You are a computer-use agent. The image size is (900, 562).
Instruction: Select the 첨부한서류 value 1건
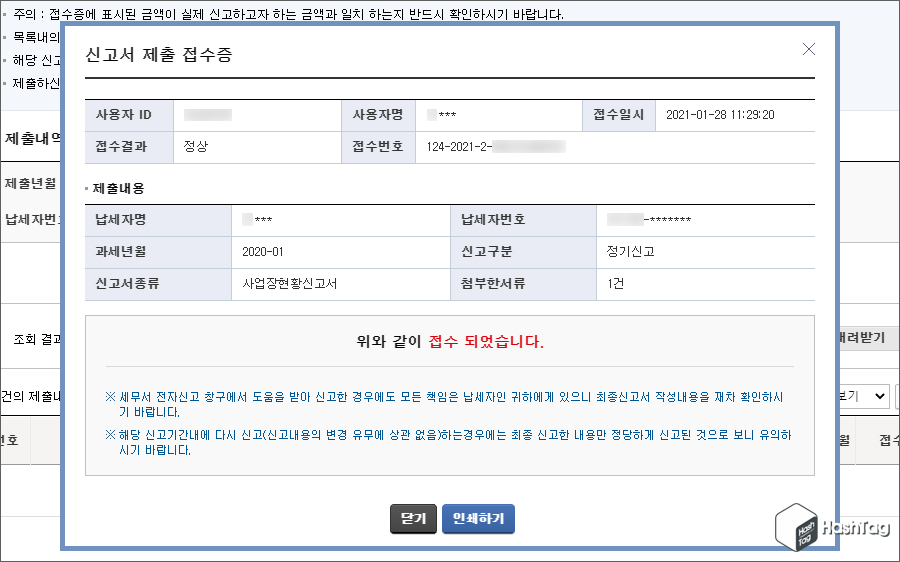(615, 284)
